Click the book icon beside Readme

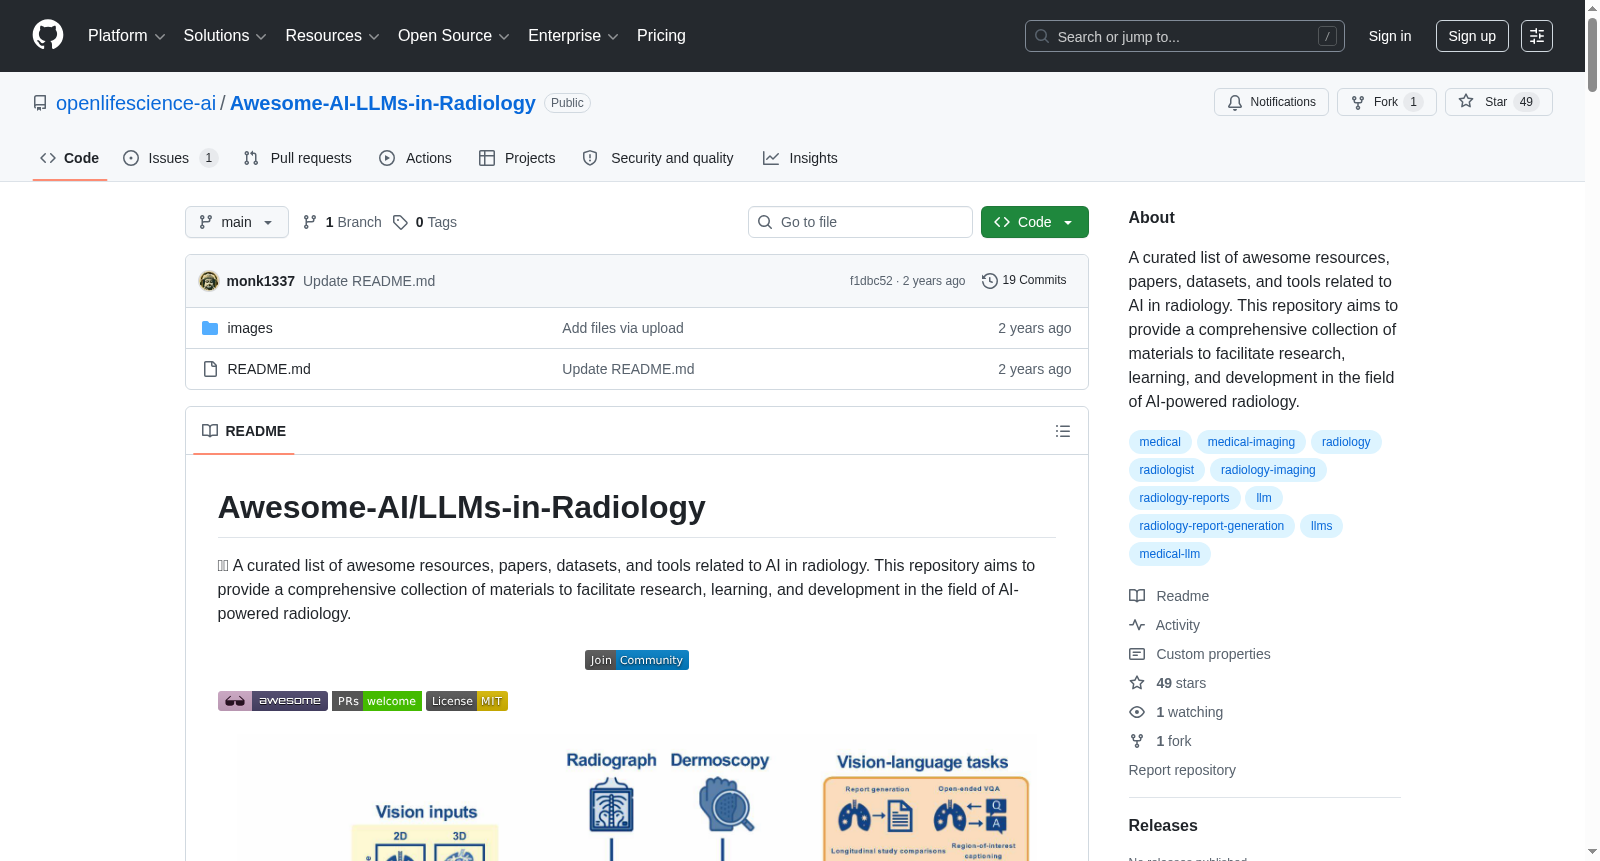click(x=1137, y=596)
